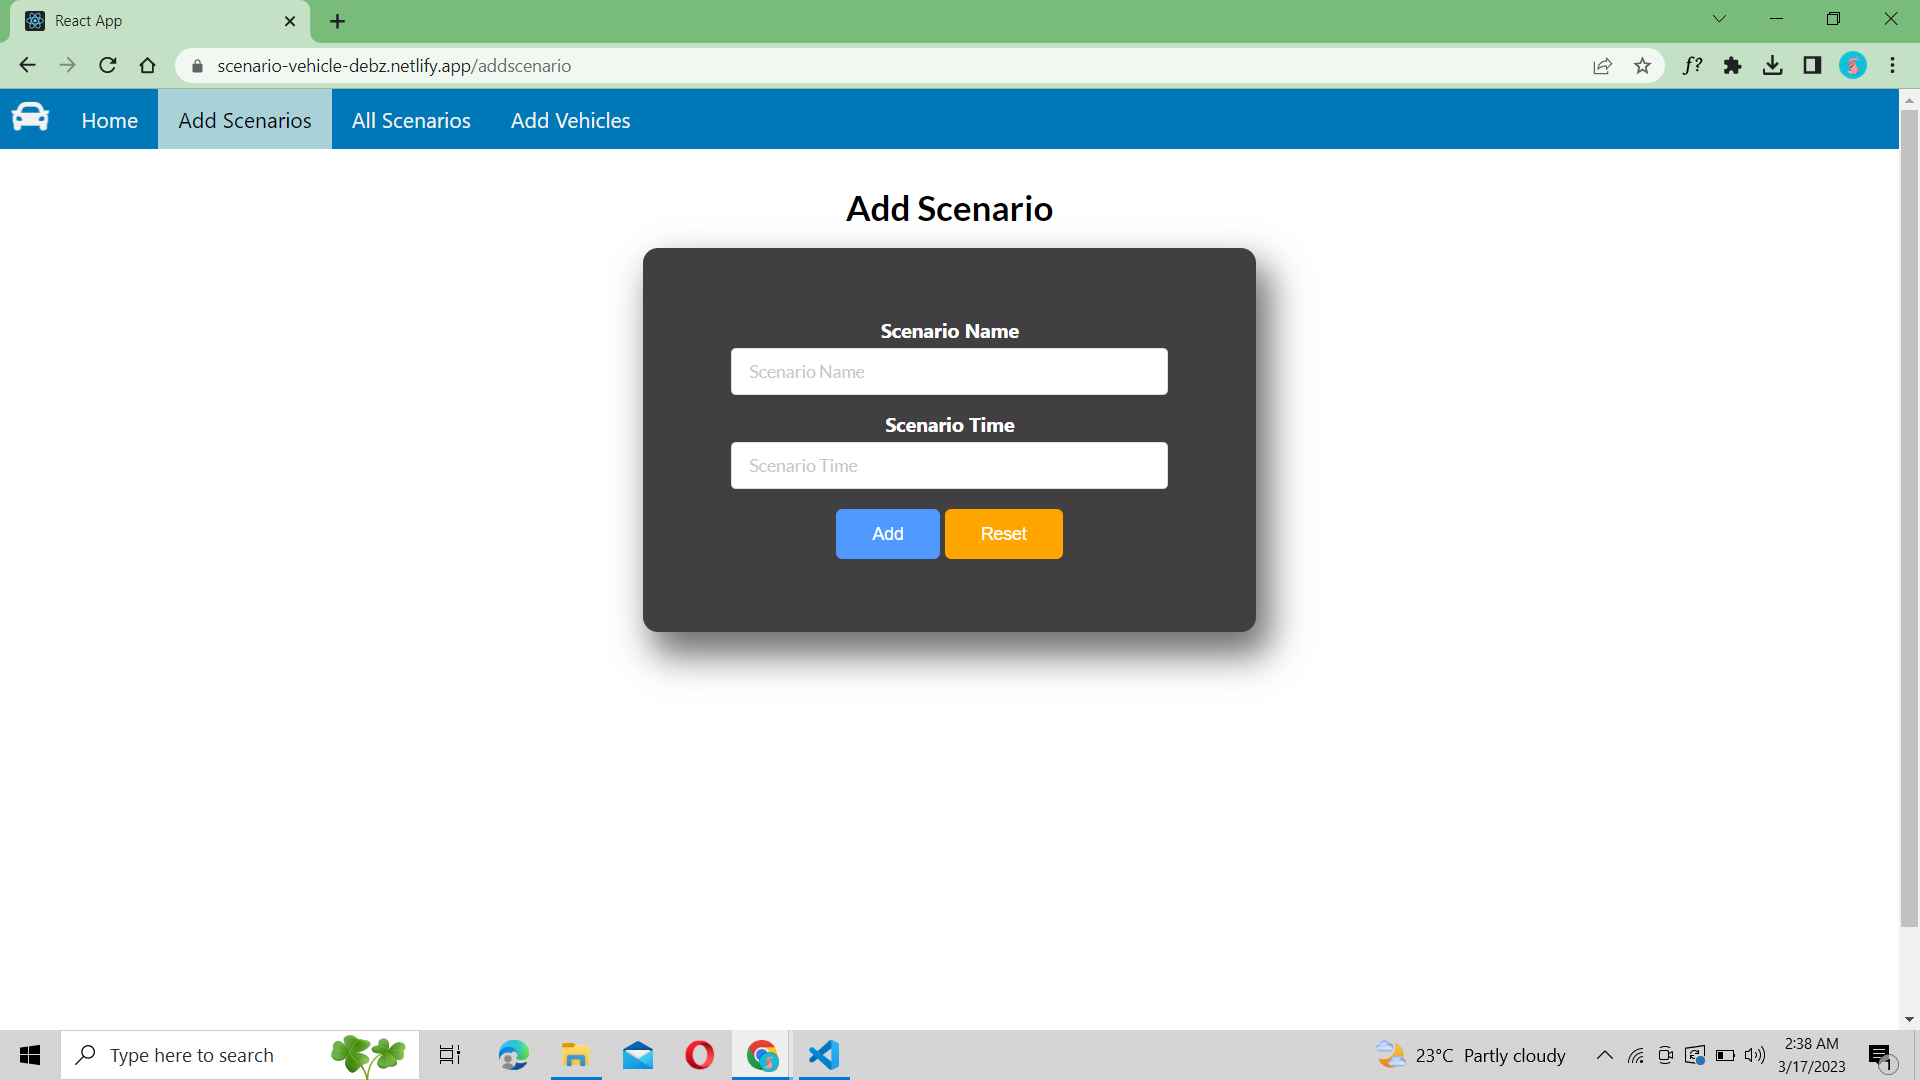1920x1080 pixels.
Task: Click the browser profile avatar
Action: pos(1853,65)
